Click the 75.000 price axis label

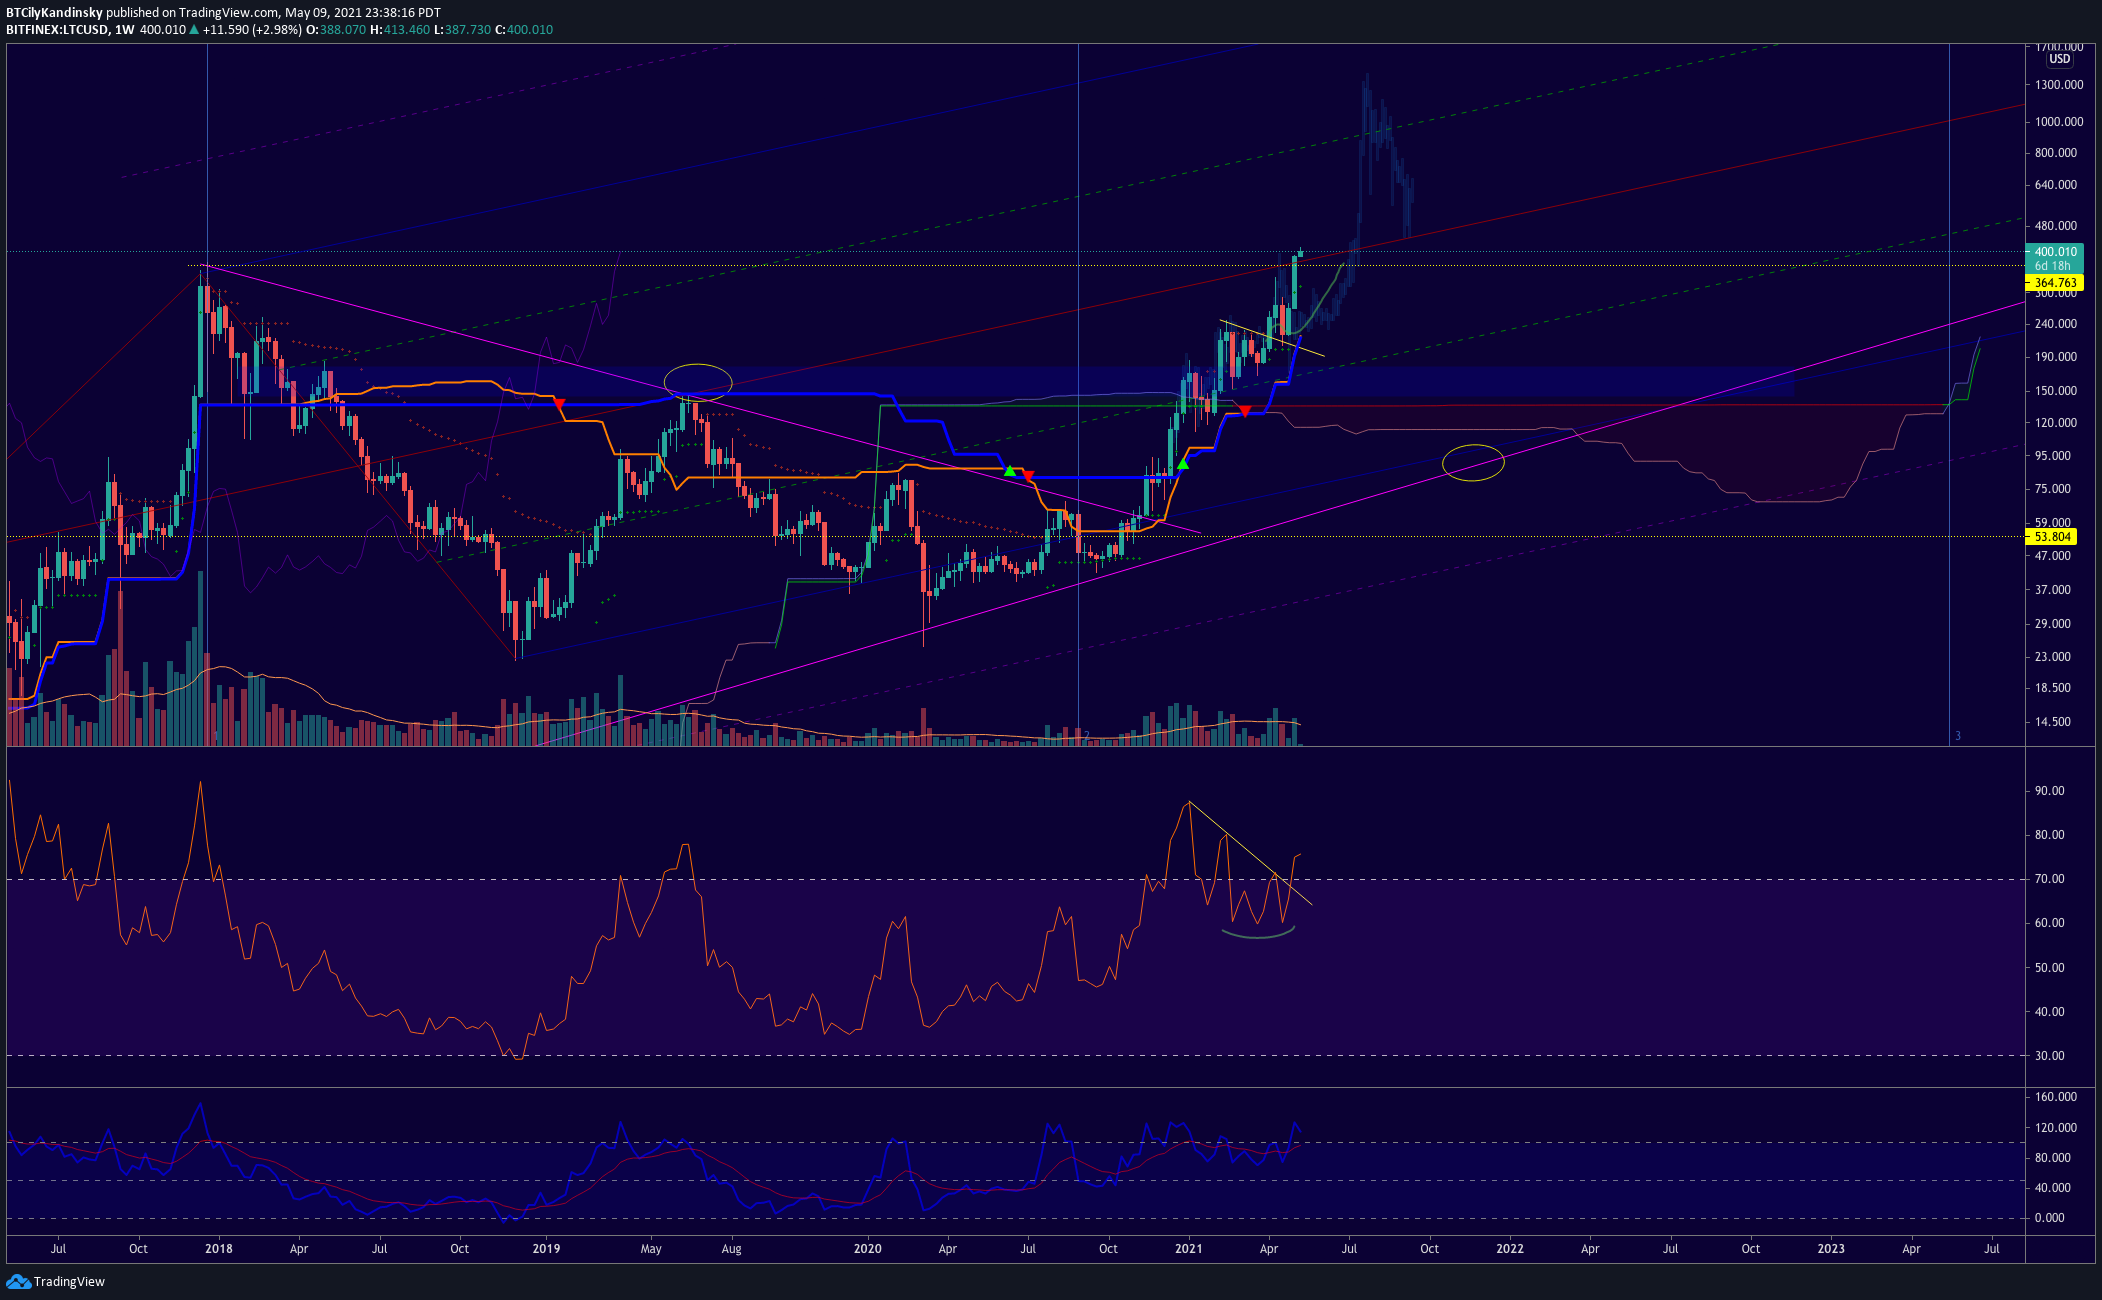[2052, 489]
